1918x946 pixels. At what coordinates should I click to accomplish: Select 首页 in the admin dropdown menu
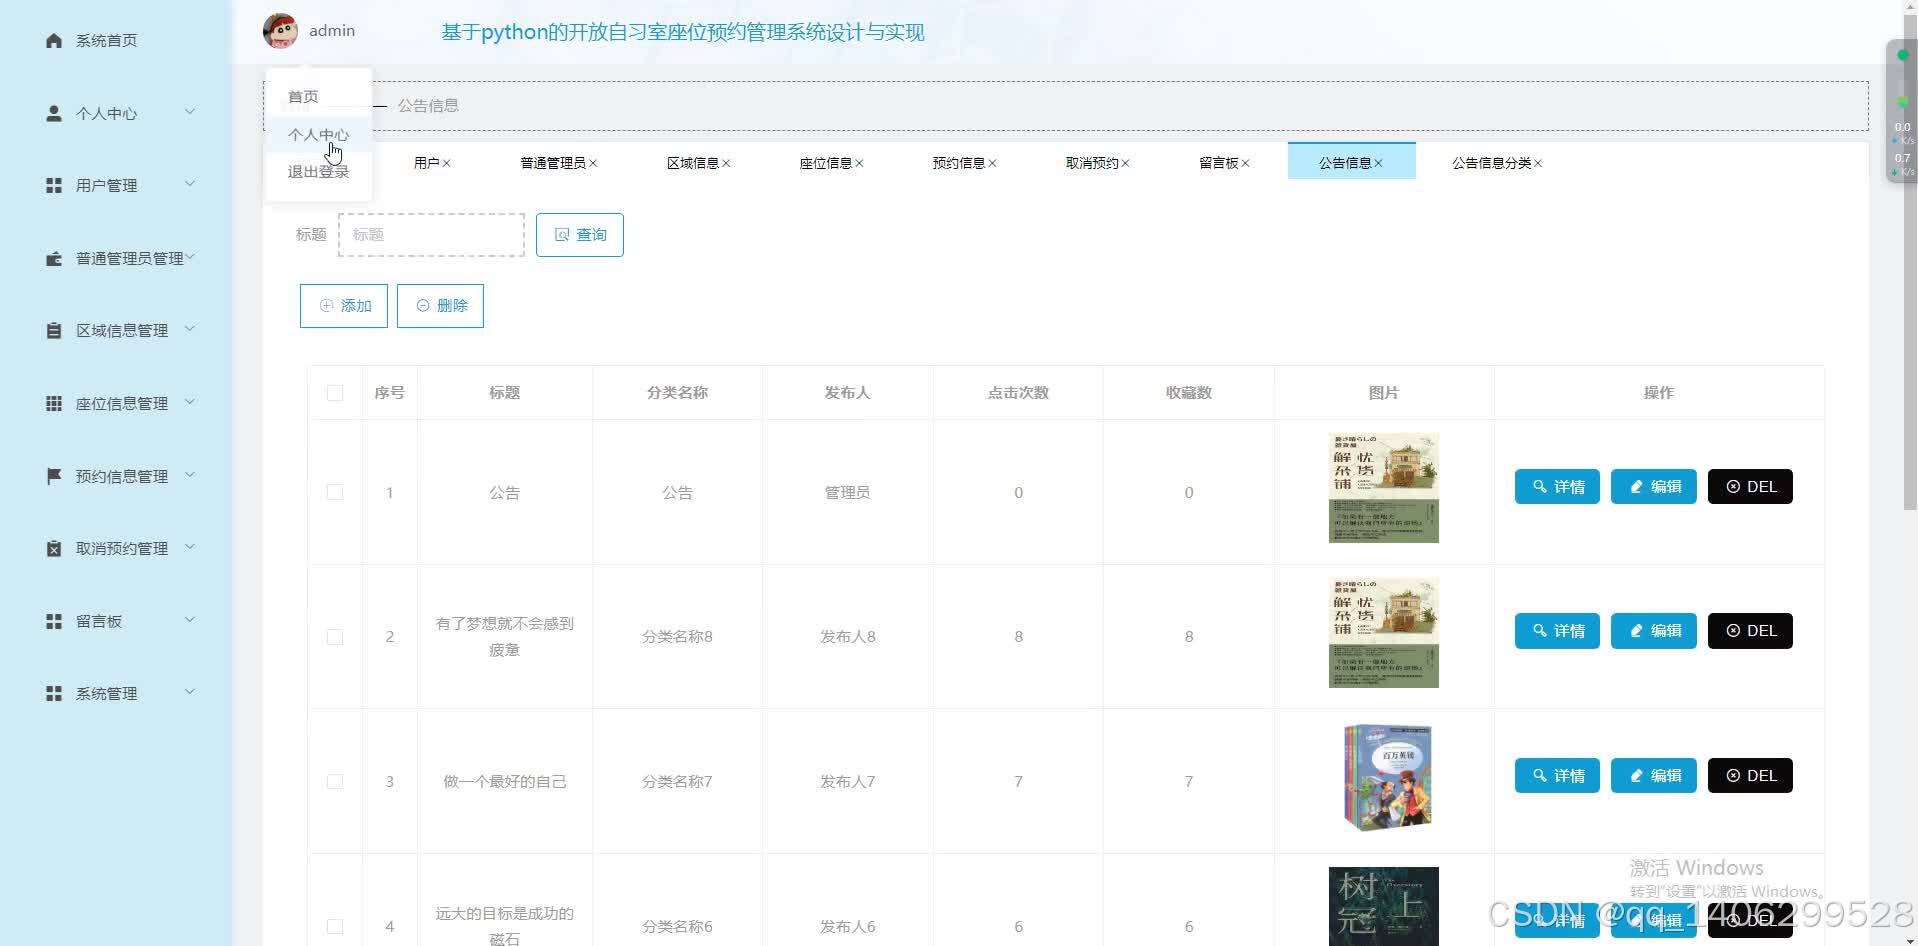[318, 97]
